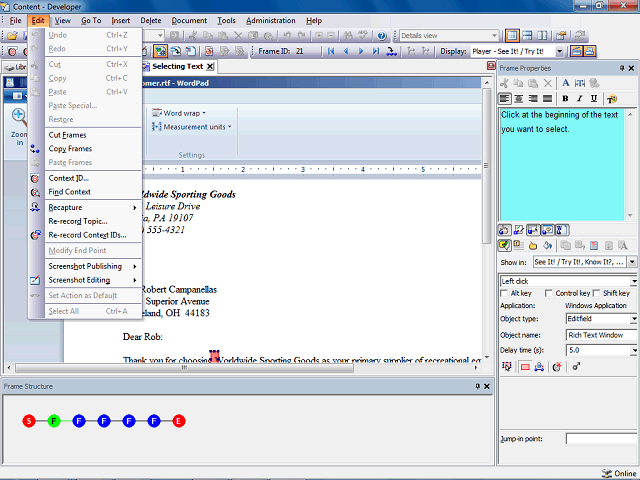
Task: Enable the Alt key checkbox
Action: pos(504,293)
